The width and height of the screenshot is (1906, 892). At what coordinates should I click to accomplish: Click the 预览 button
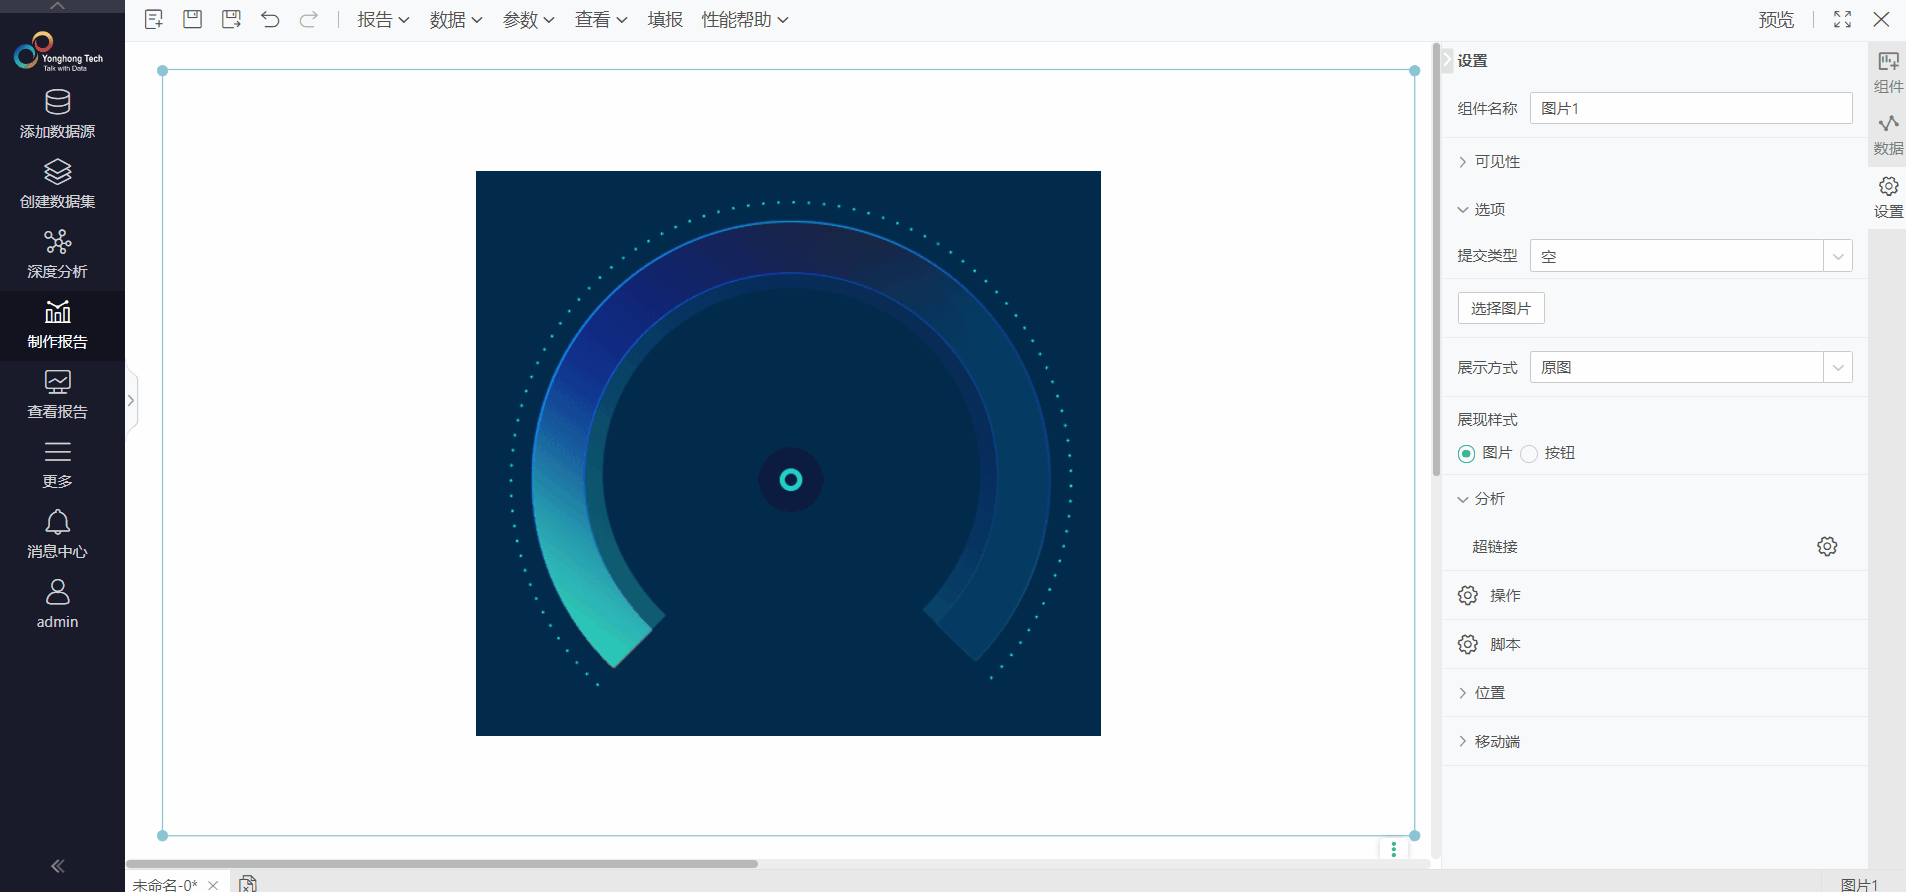1776,19
